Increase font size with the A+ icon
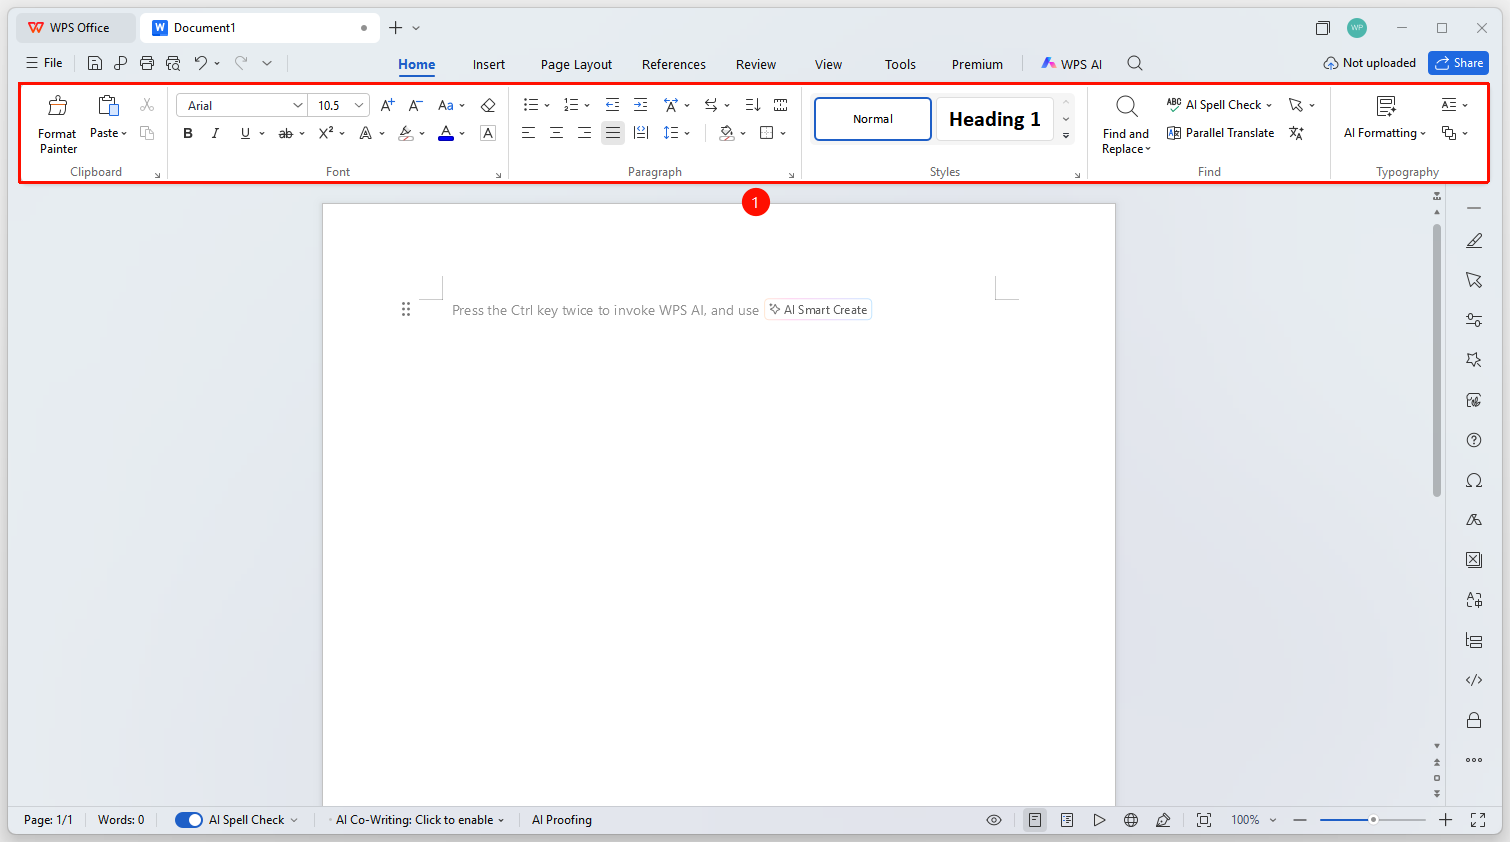Image resolution: width=1510 pixels, height=842 pixels. coord(388,105)
